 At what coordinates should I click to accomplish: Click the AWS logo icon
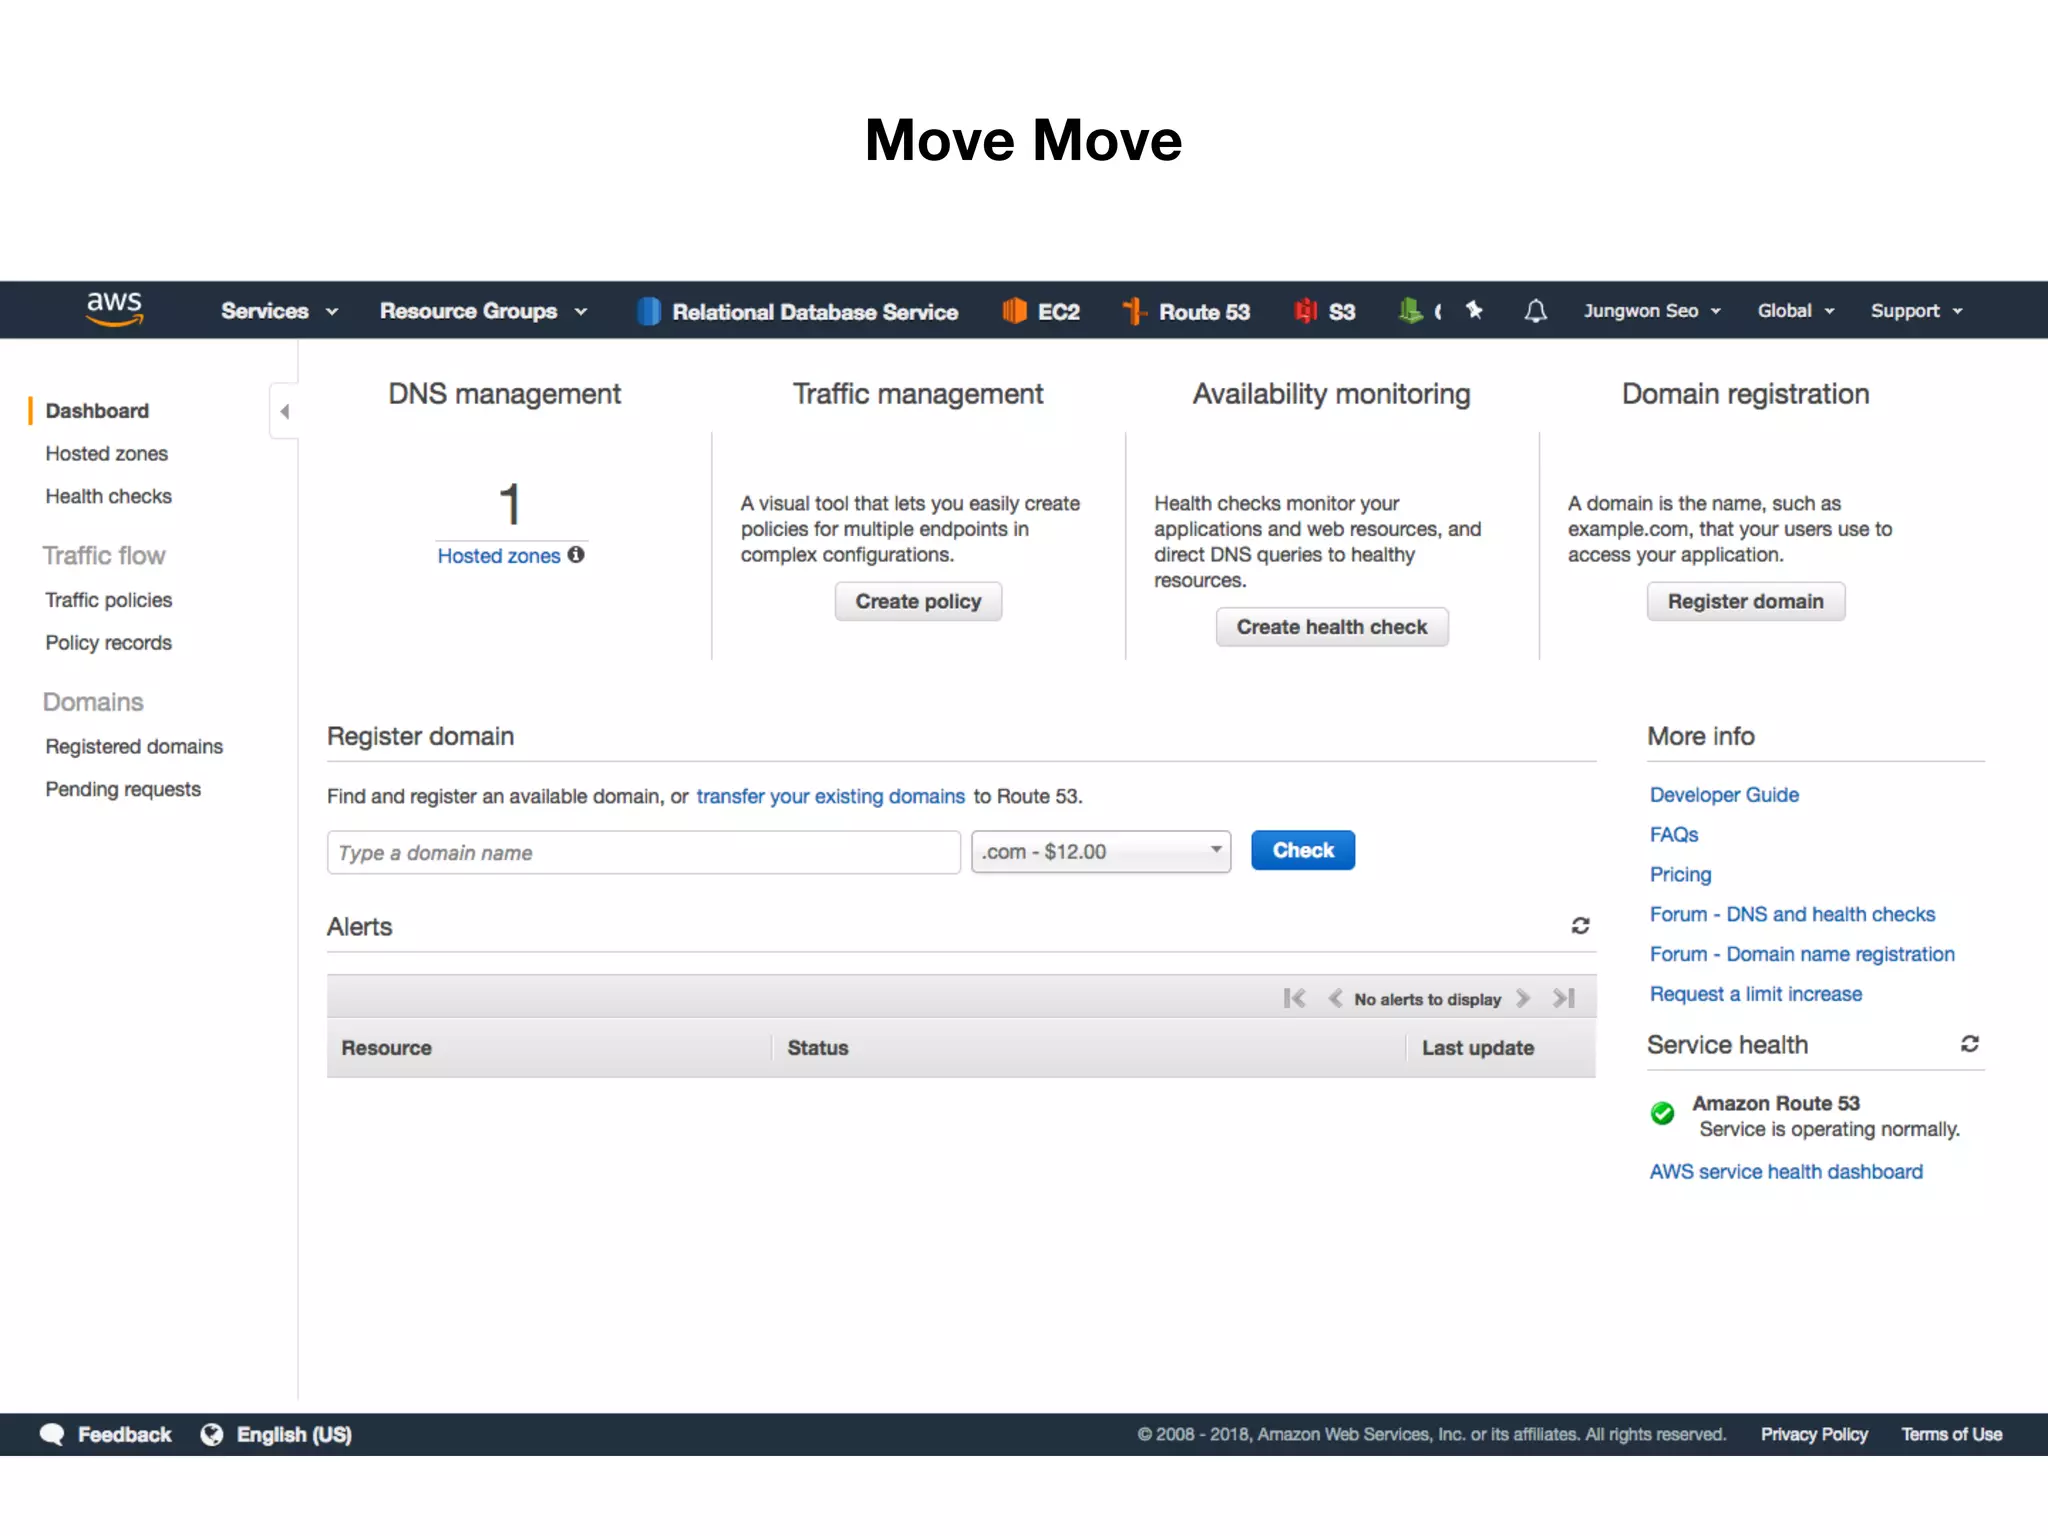(x=114, y=309)
